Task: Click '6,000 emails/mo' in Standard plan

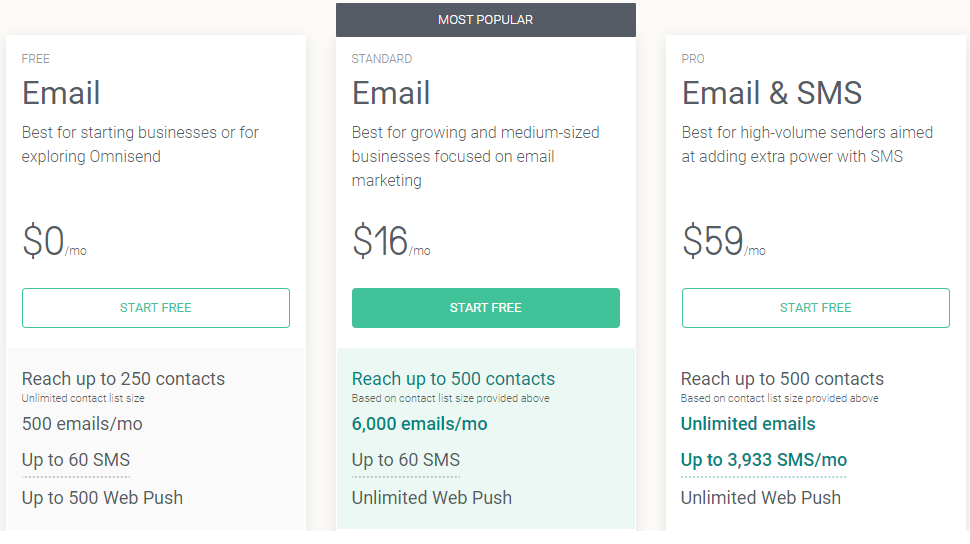Action: (419, 424)
